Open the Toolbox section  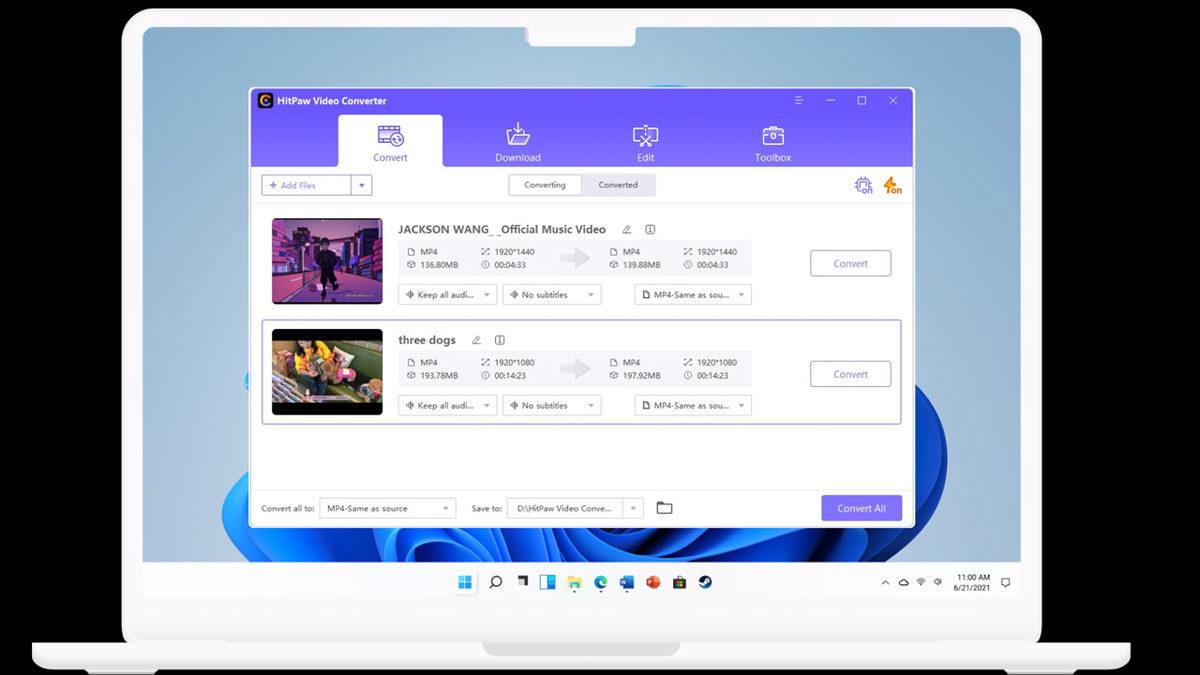coord(771,141)
